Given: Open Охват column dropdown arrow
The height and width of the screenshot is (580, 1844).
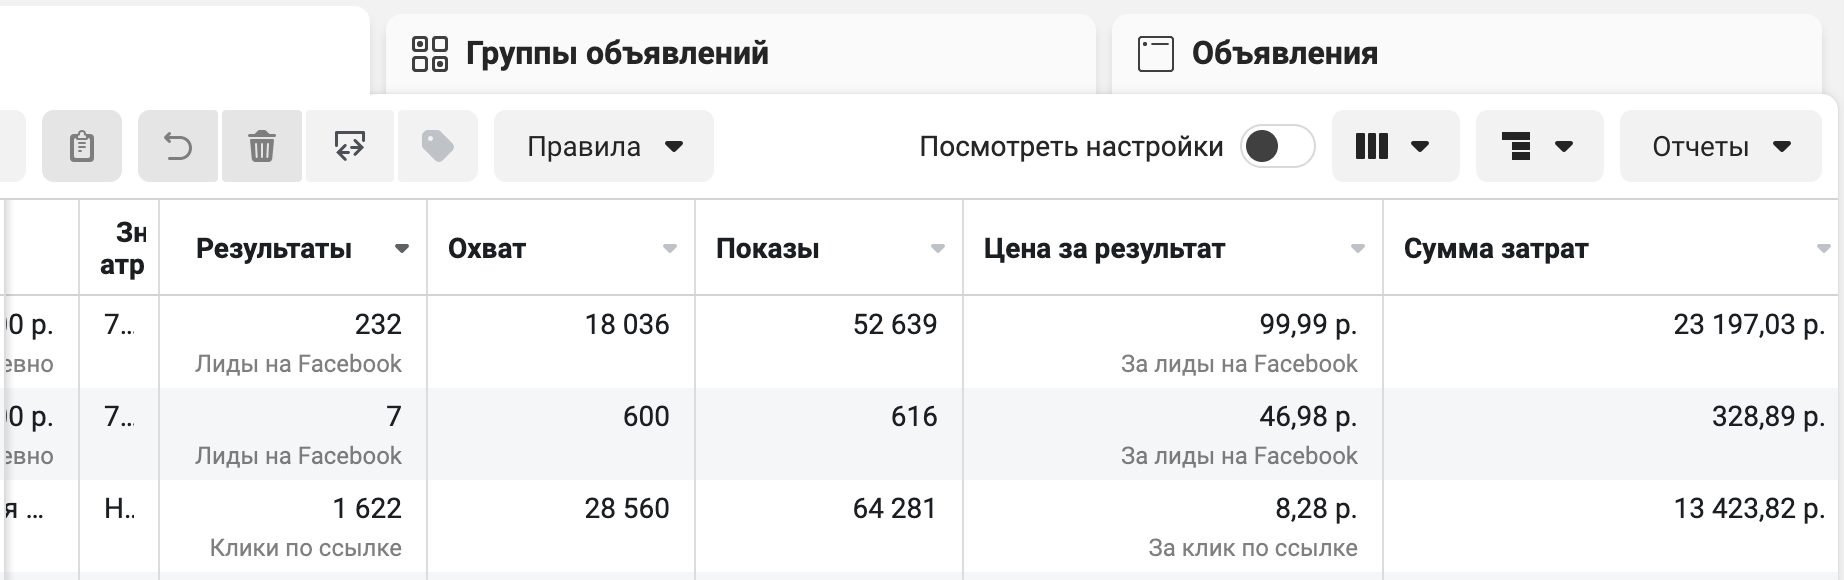Looking at the screenshot, I should pyautogui.click(x=670, y=249).
